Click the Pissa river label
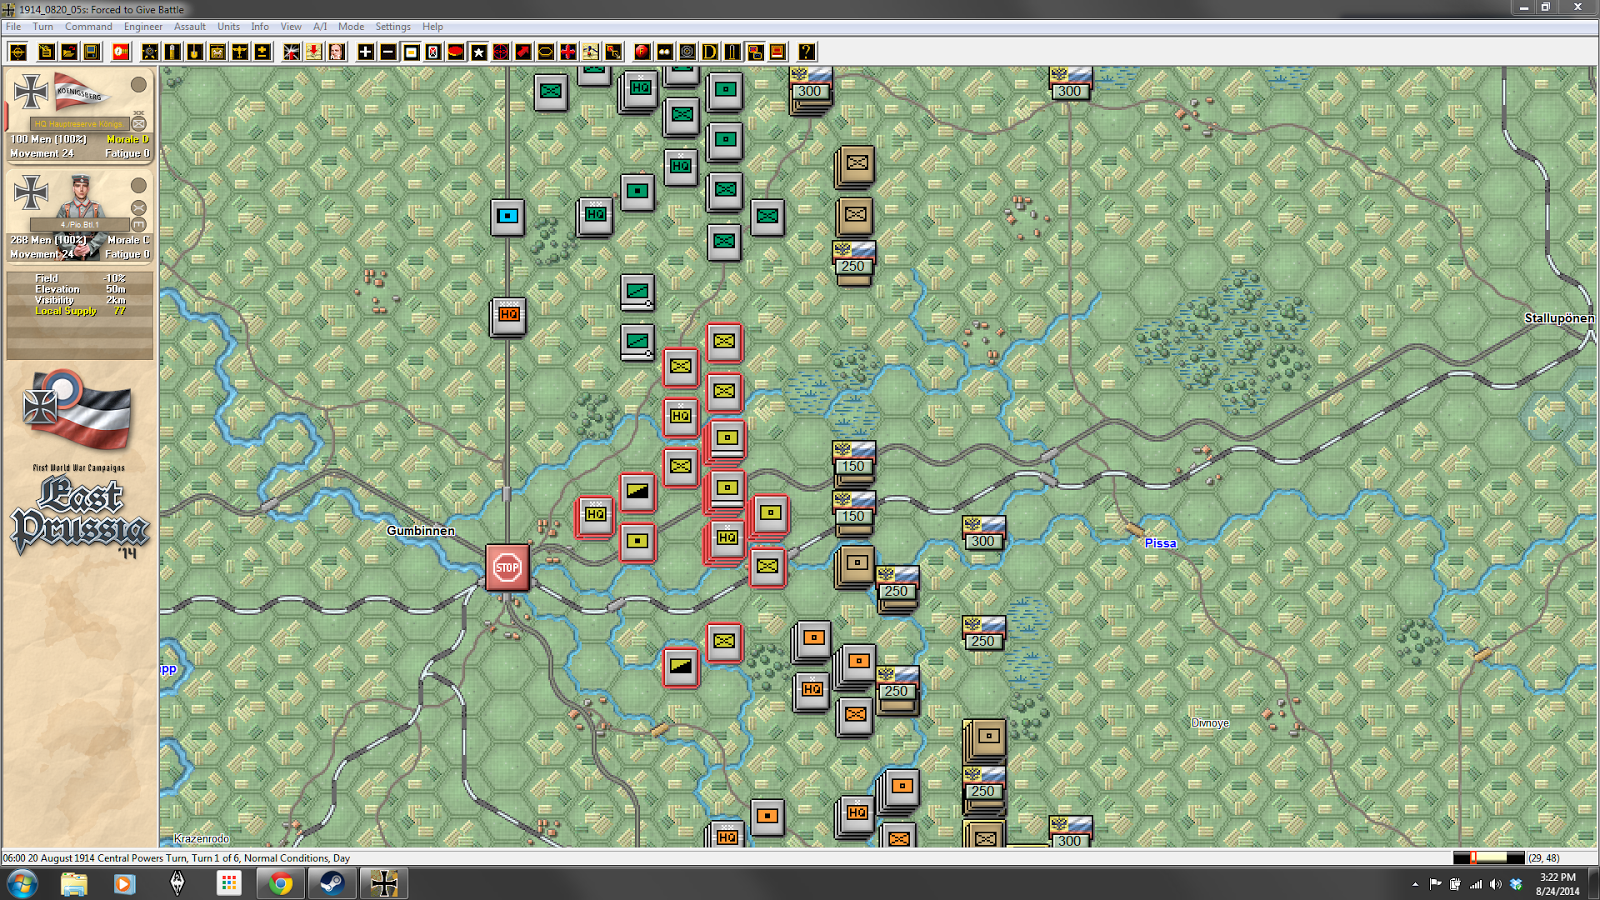 [1160, 543]
